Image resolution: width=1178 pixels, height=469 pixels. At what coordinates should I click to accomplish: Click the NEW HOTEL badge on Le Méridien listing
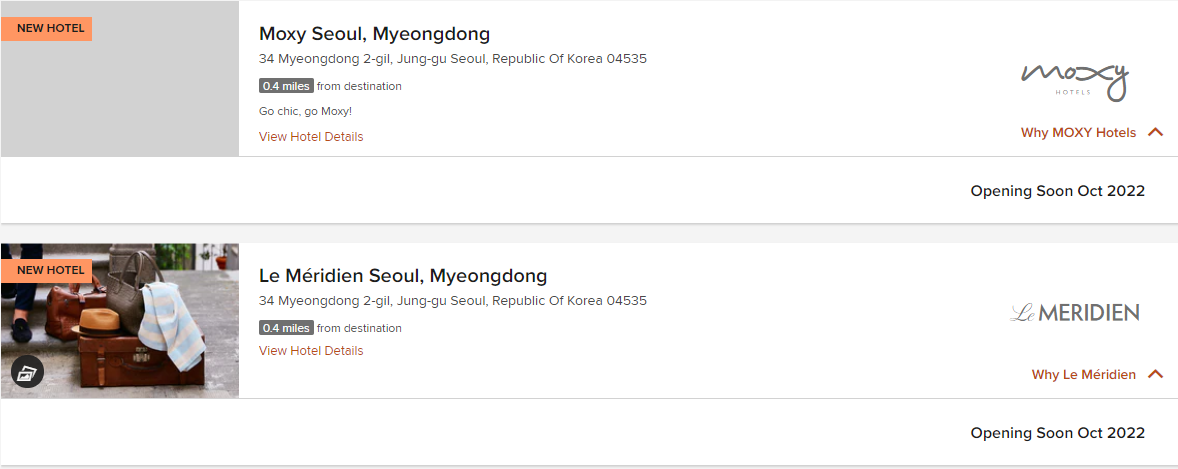(47, 270)
